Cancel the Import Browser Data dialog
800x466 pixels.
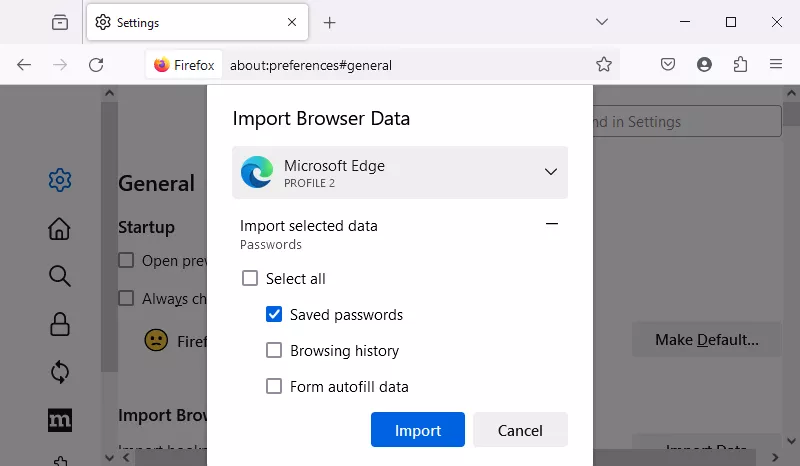(520, 430)
